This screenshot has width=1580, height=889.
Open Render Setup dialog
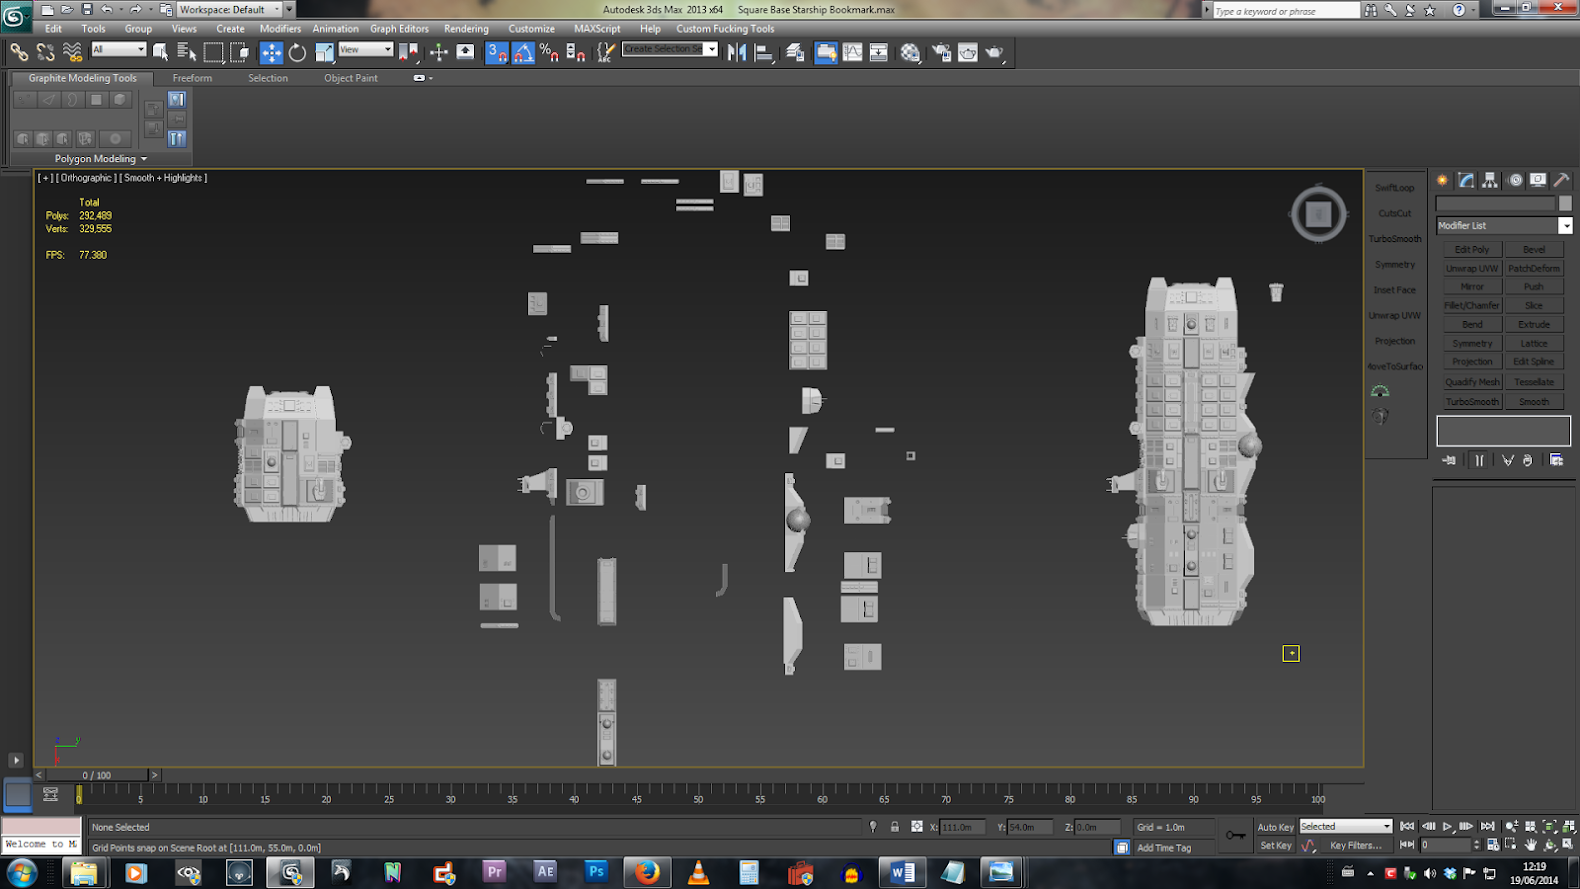pos(941,53)
